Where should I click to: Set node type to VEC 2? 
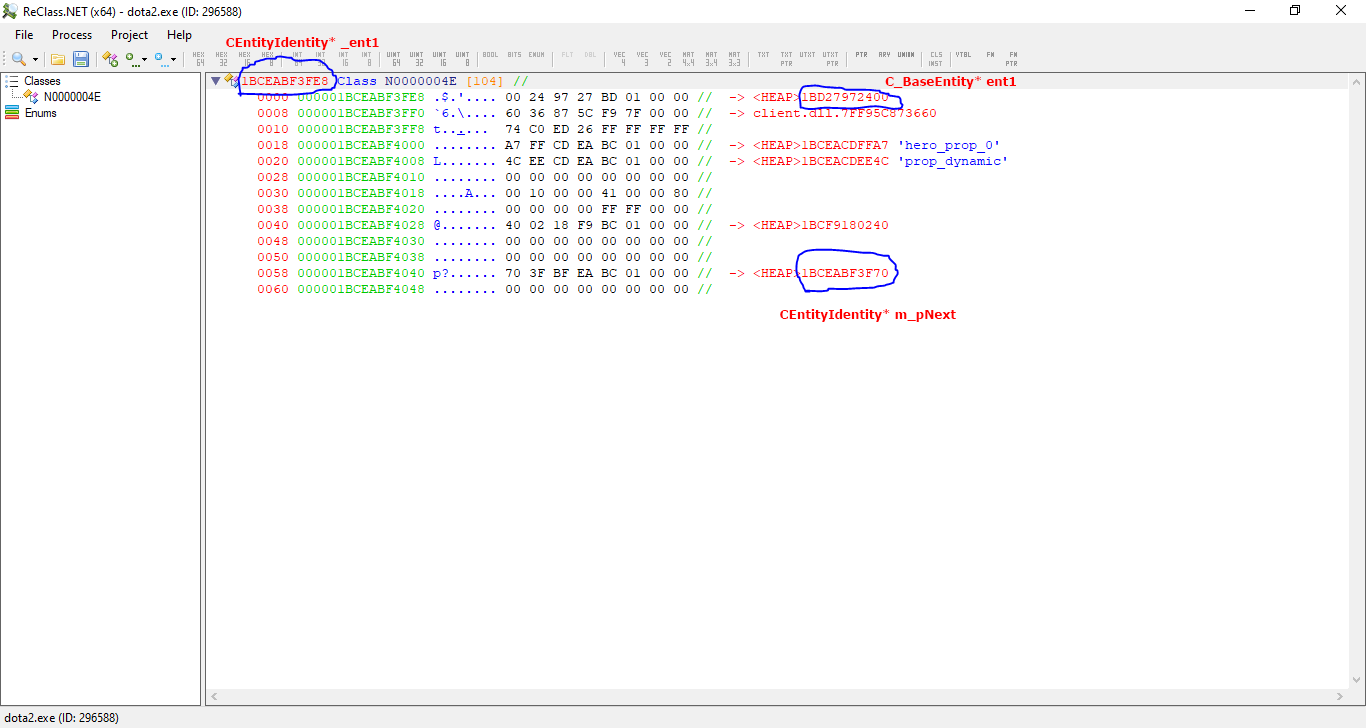[665, 59]
